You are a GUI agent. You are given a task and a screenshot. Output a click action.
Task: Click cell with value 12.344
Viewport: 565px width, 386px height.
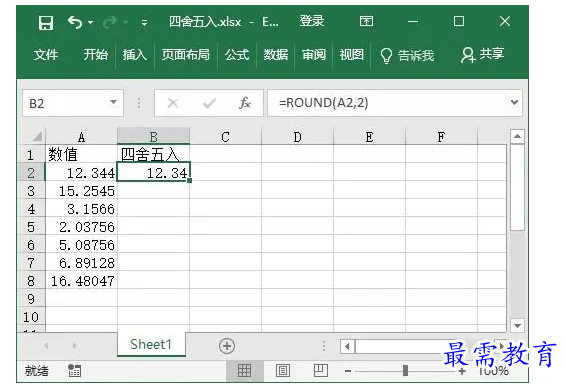point(81,173)
